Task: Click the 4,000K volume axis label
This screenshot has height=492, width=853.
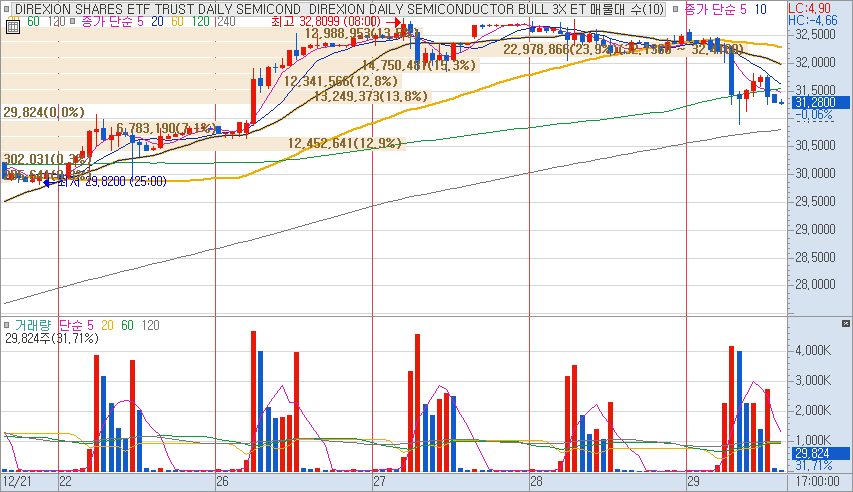Action: 813,350
